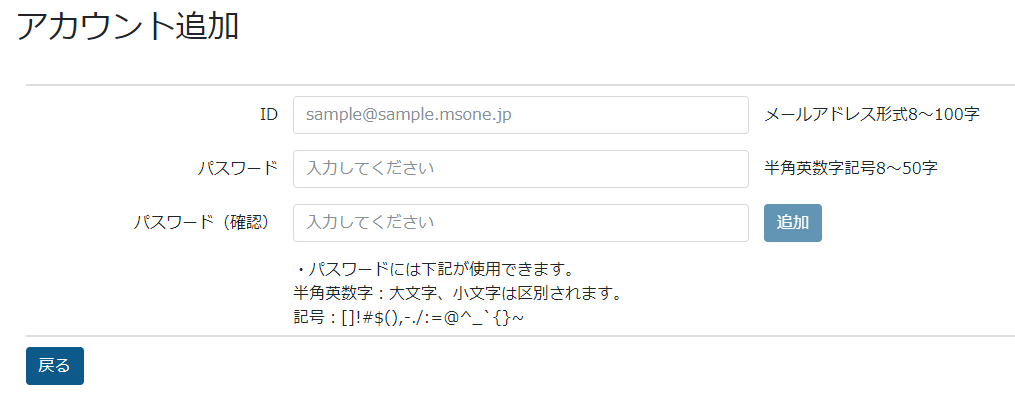Click the ID field label
The image size is (1015, 399).
pyautogui.click(x=269, y=115)
